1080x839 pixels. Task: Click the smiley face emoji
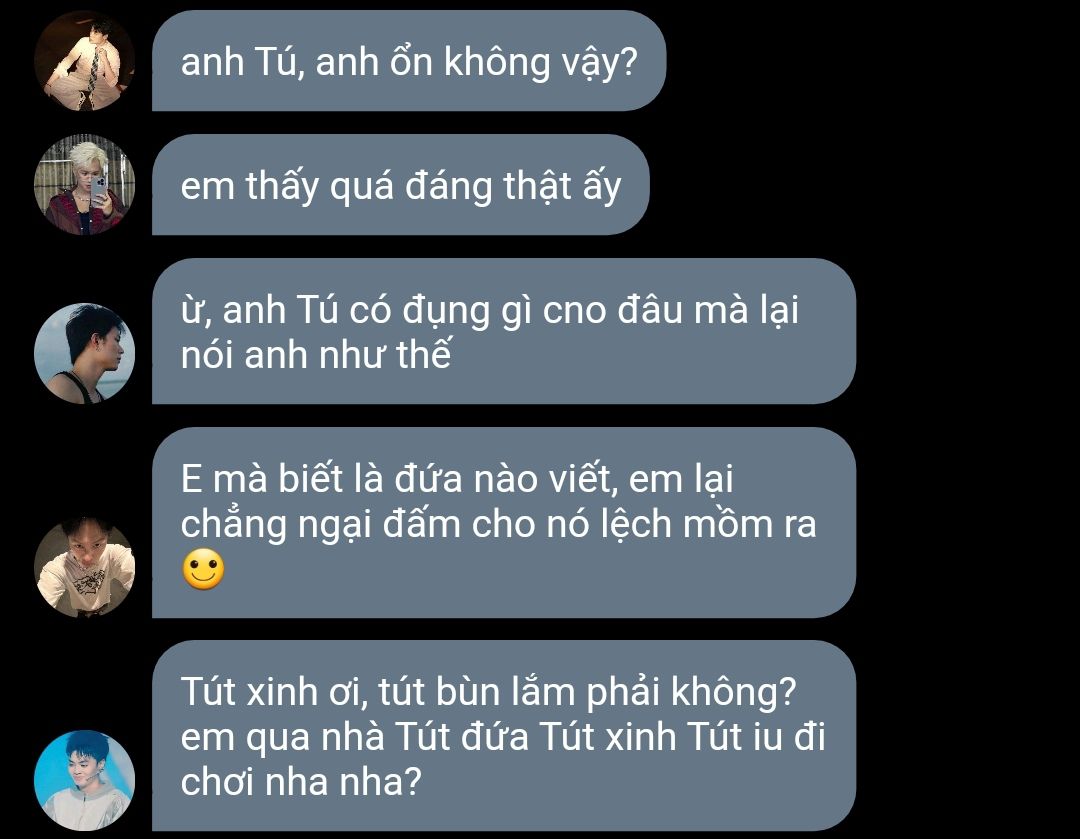[203, 570]
